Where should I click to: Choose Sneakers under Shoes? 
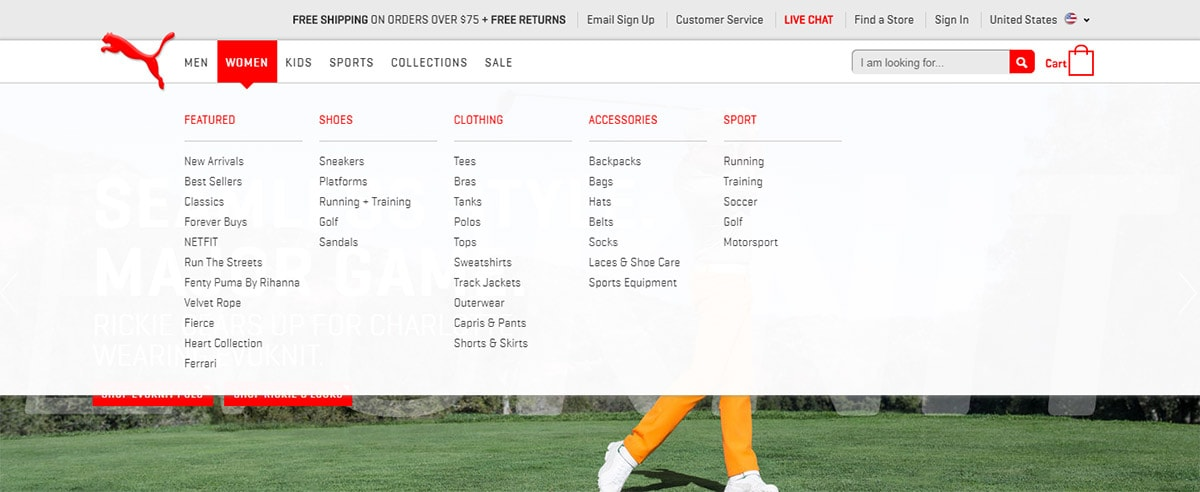[x=341, y=161]
